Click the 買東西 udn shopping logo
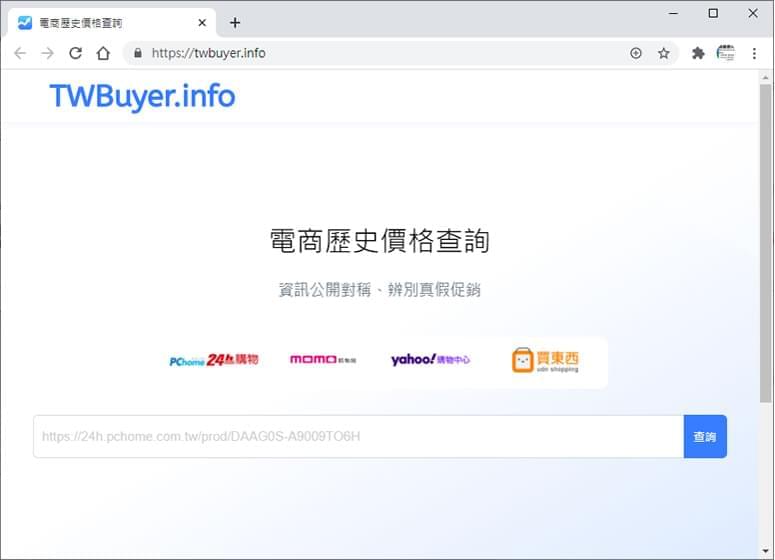Image resolution: width=775 pixels, height=560 pixels. click(x=545, y=360)
